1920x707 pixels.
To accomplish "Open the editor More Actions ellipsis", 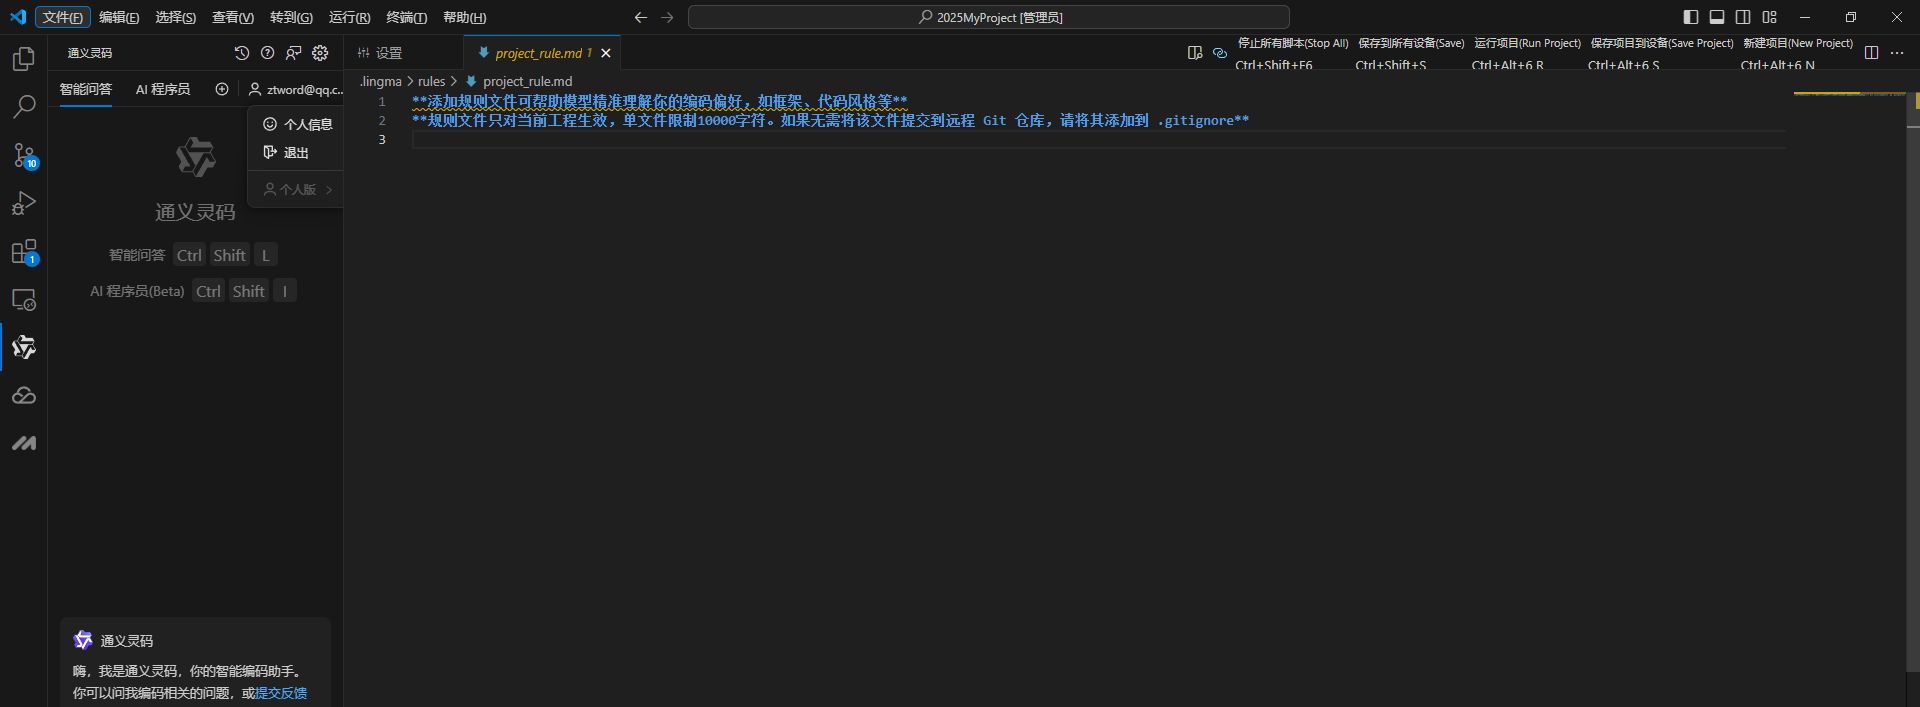I will [x=1897, y=53].
